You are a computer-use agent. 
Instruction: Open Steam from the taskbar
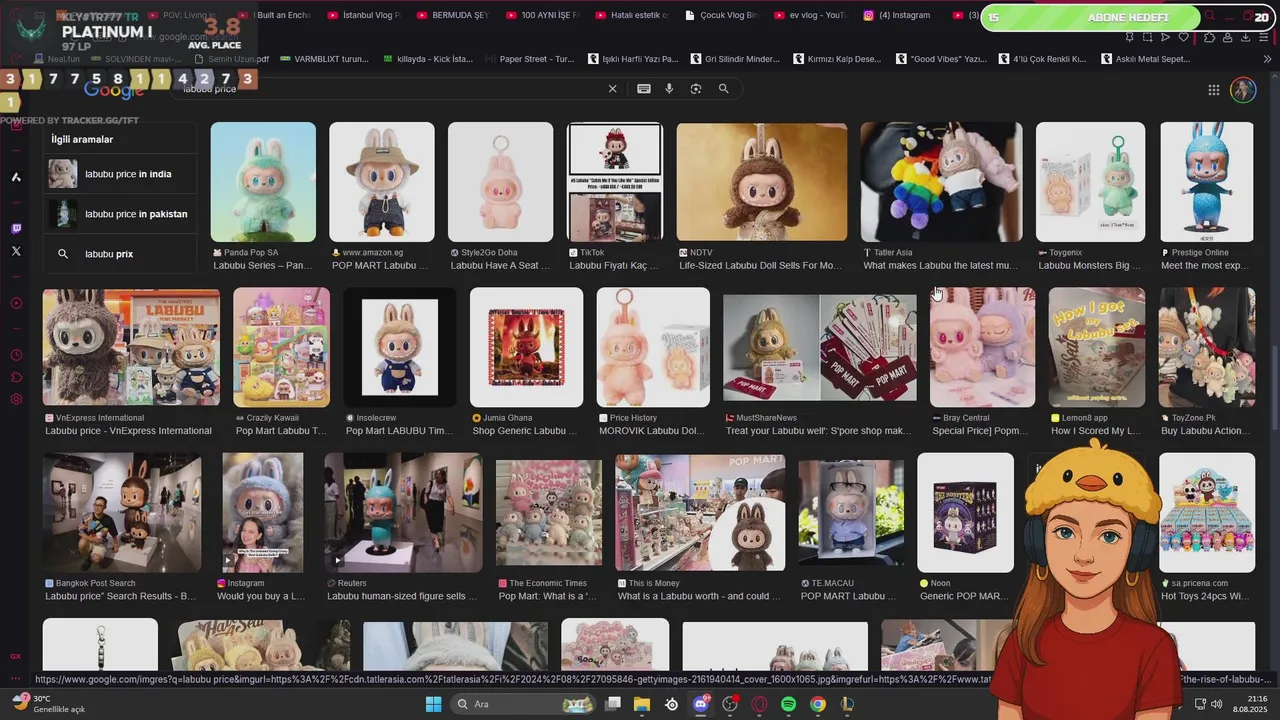[671, 704]
